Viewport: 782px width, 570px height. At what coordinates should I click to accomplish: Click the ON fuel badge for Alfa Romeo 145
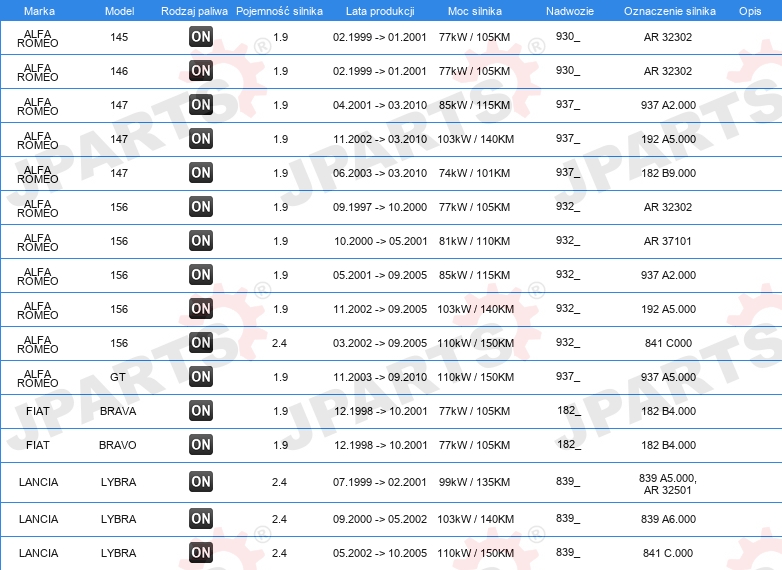[x=201, y=37]
